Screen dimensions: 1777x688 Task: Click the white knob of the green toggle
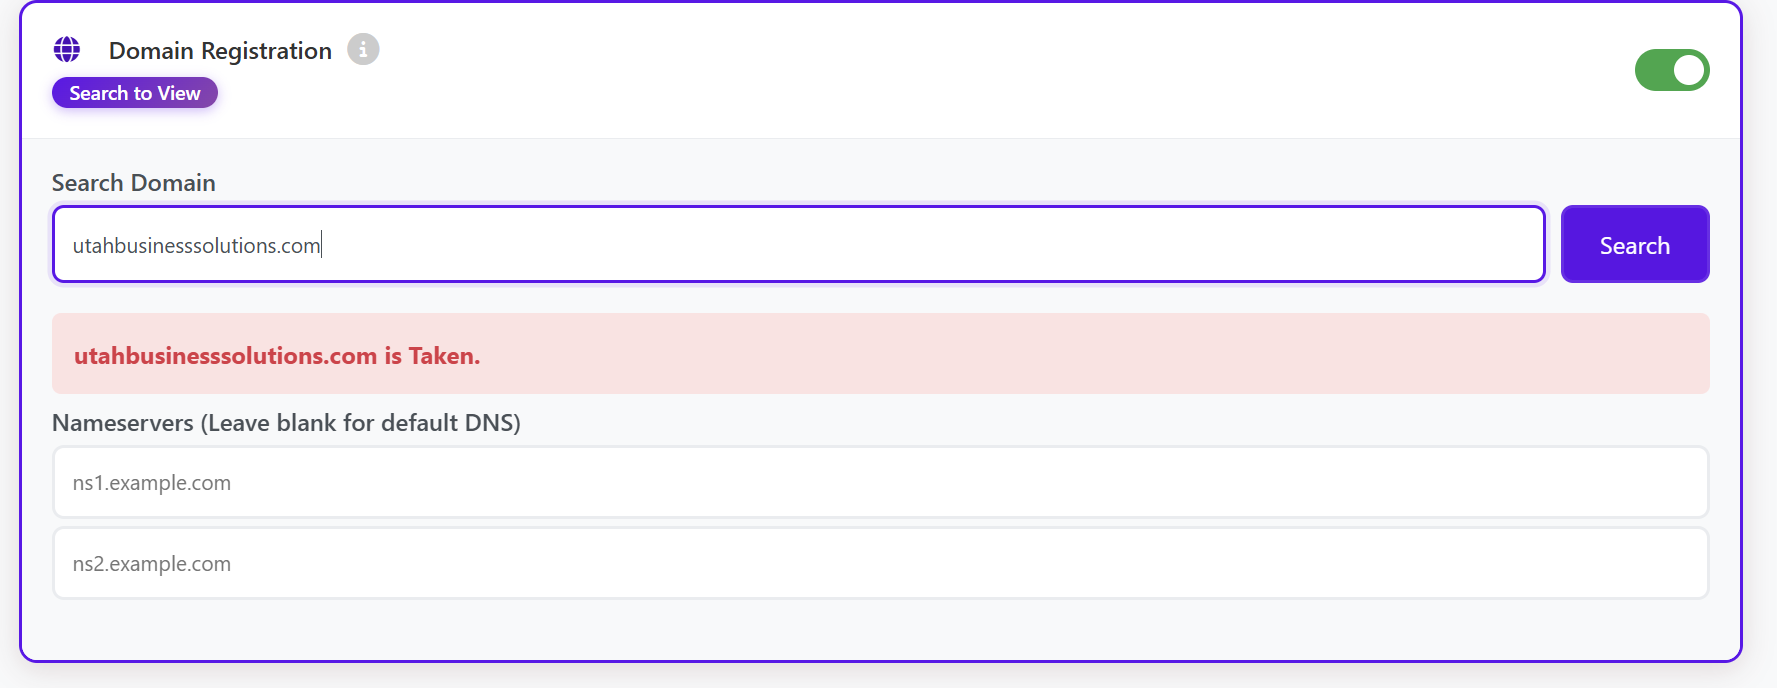coord(1689,70)
